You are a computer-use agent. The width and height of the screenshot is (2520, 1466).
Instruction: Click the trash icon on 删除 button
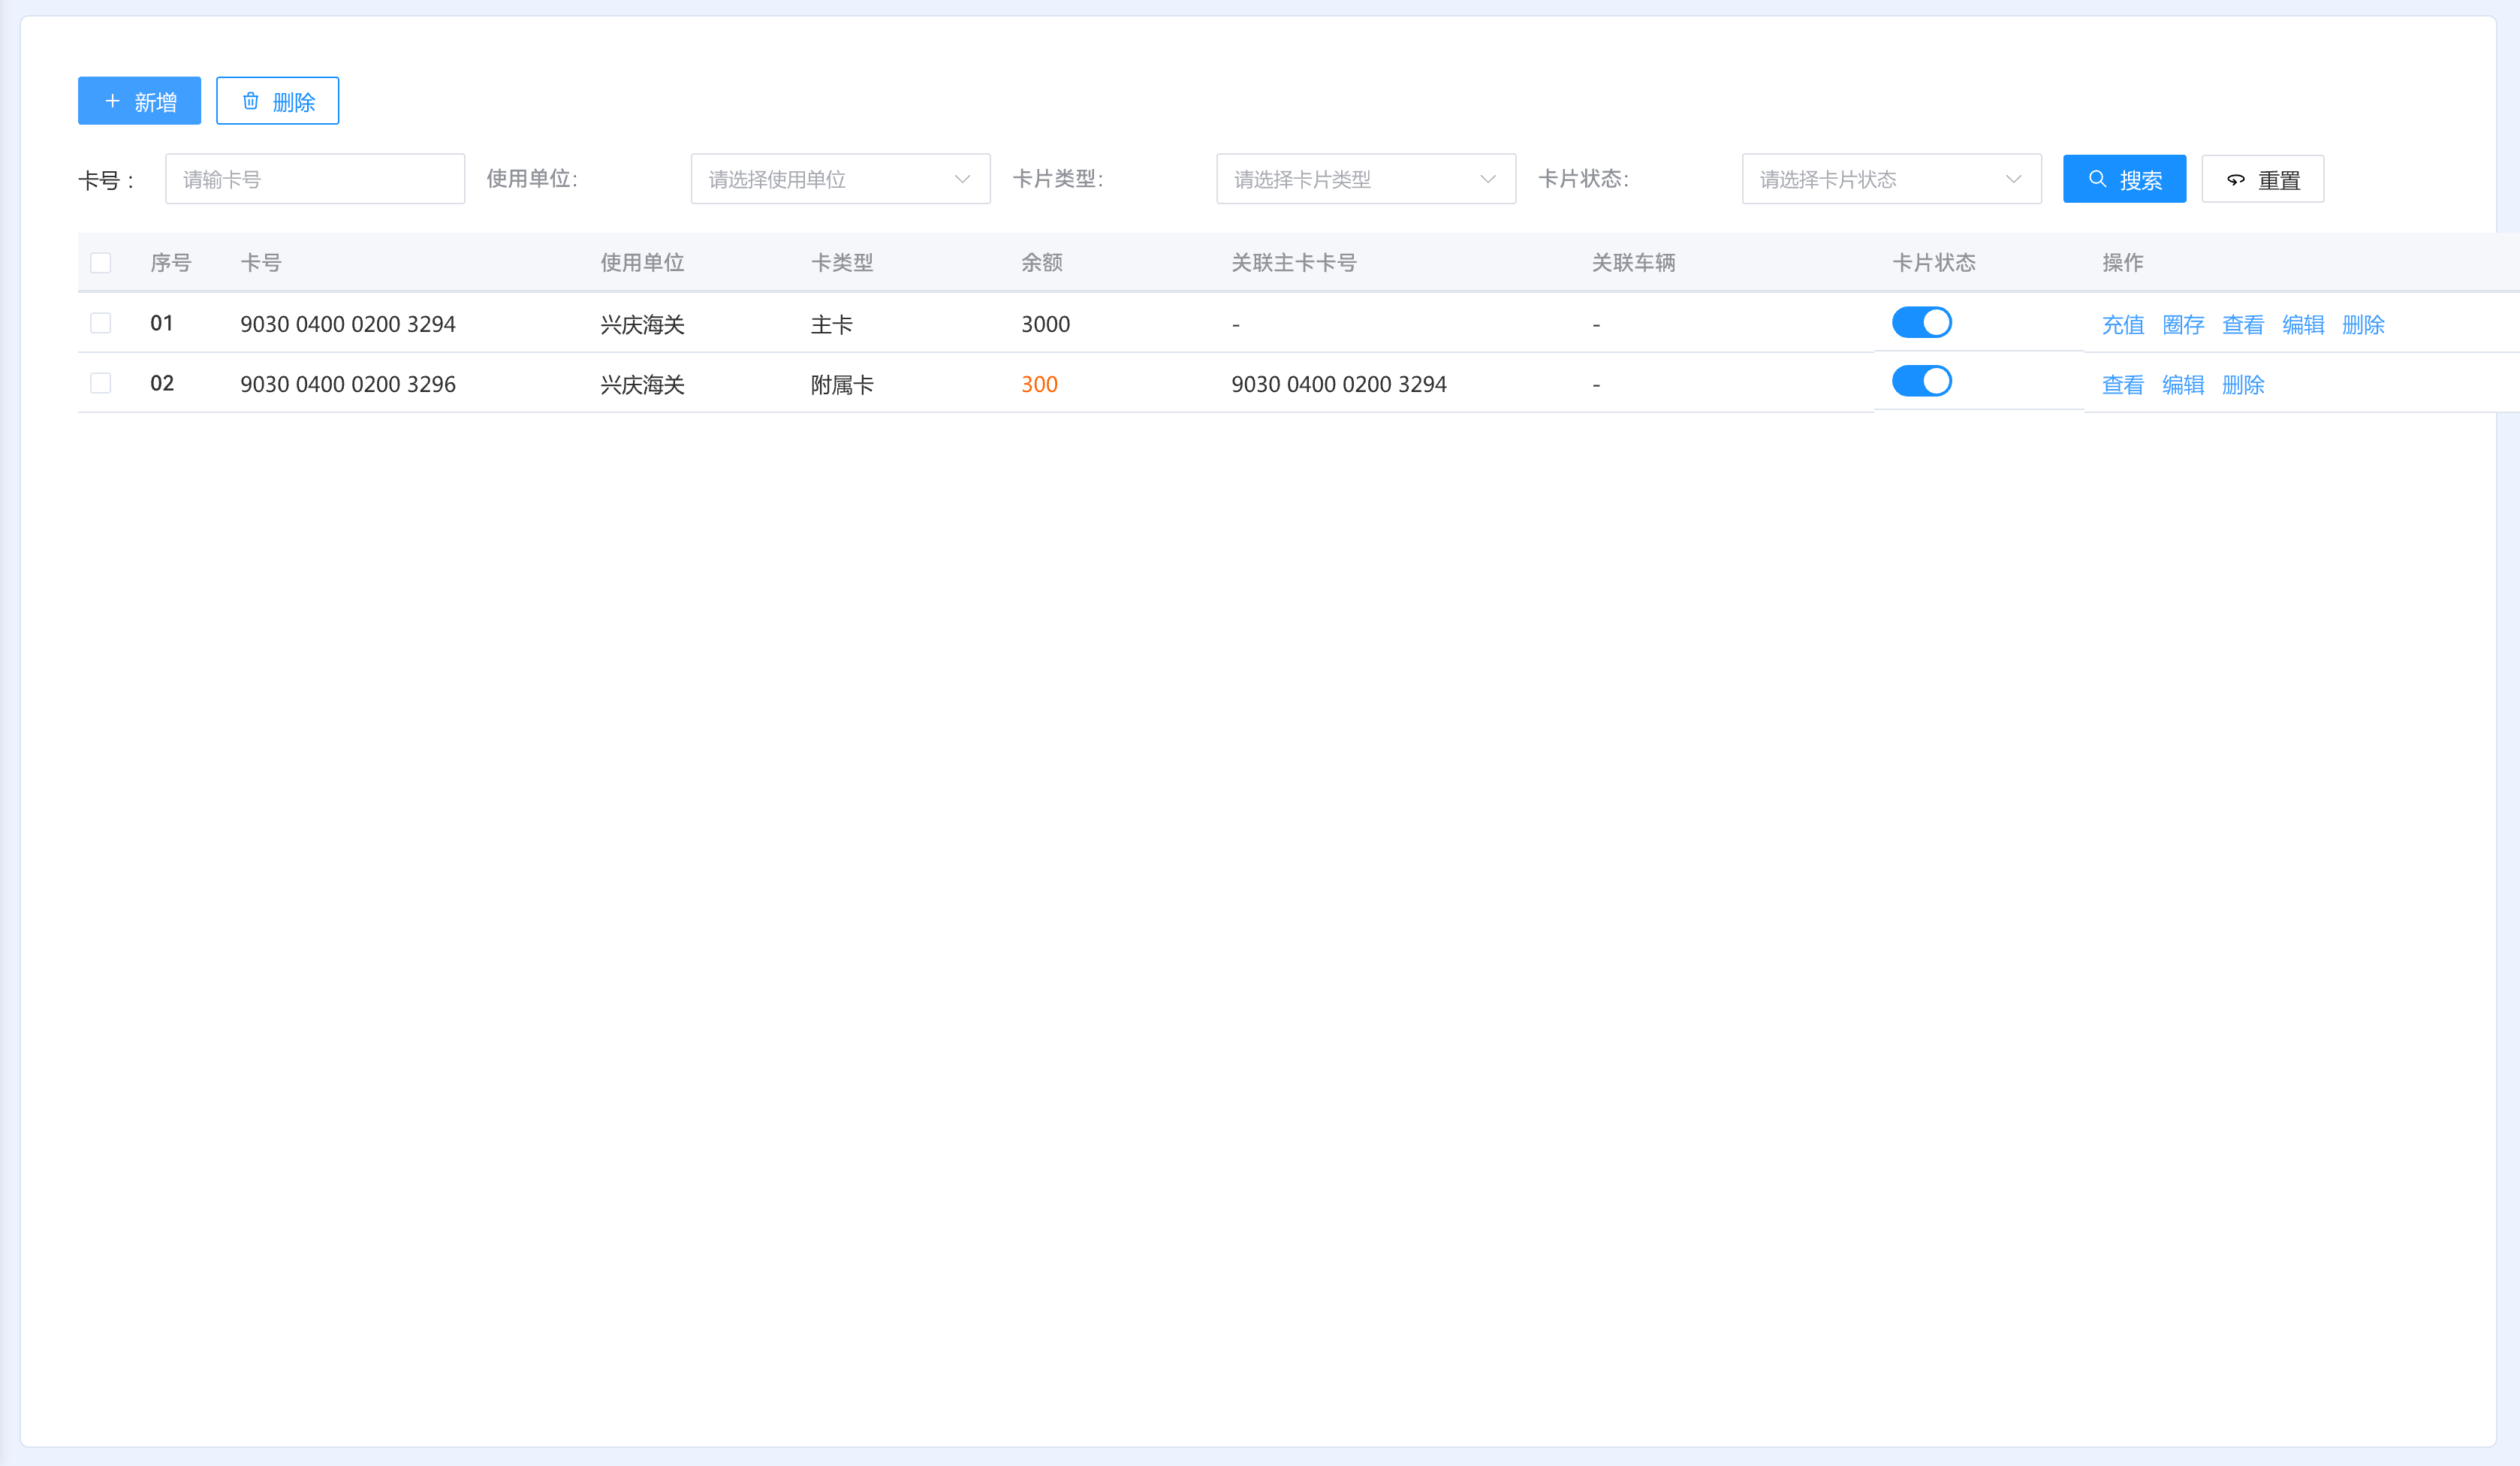click(251, 101)
